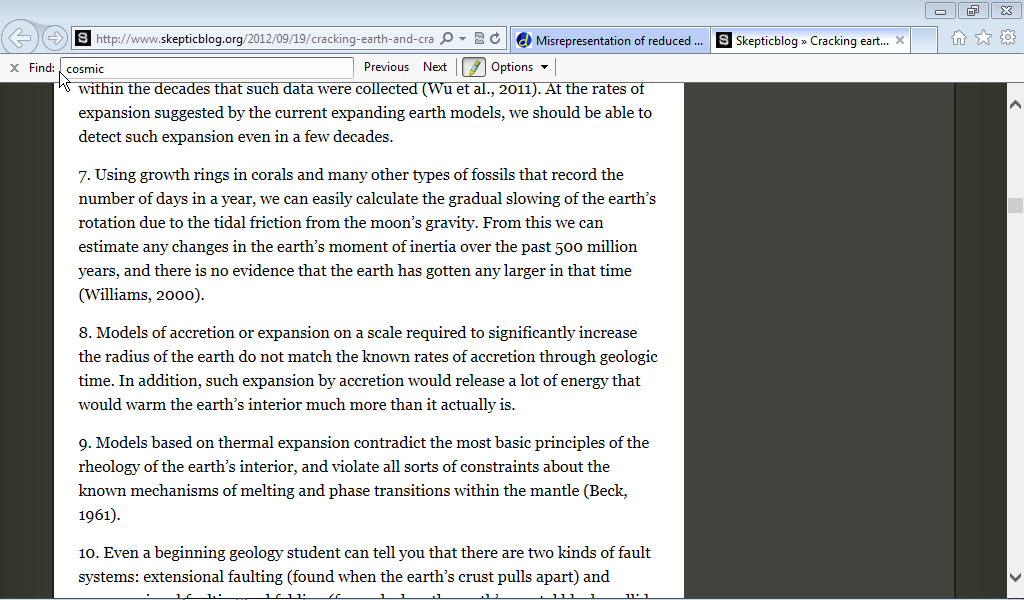Go to the Home page icon

(958, 38)
